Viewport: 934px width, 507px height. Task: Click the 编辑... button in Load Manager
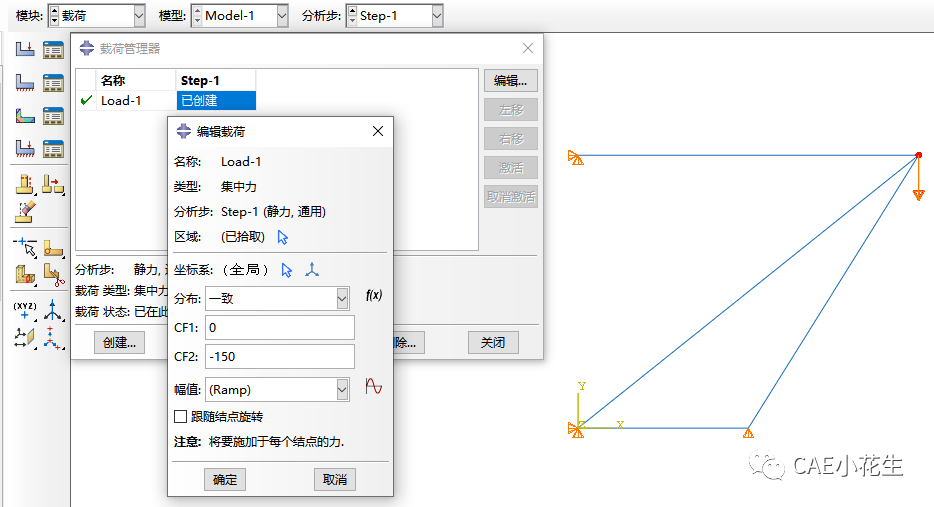coord(510,80)
